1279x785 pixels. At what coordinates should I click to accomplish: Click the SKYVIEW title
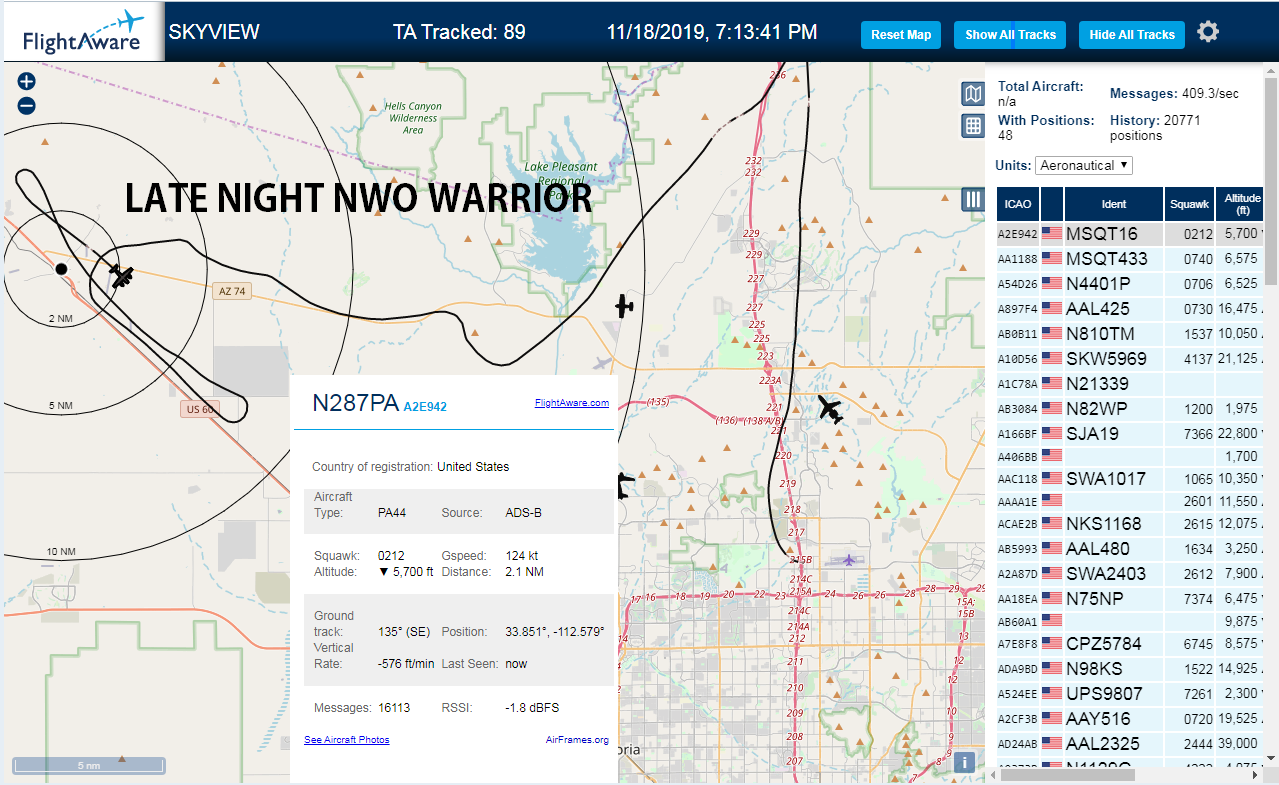point(214,32)
